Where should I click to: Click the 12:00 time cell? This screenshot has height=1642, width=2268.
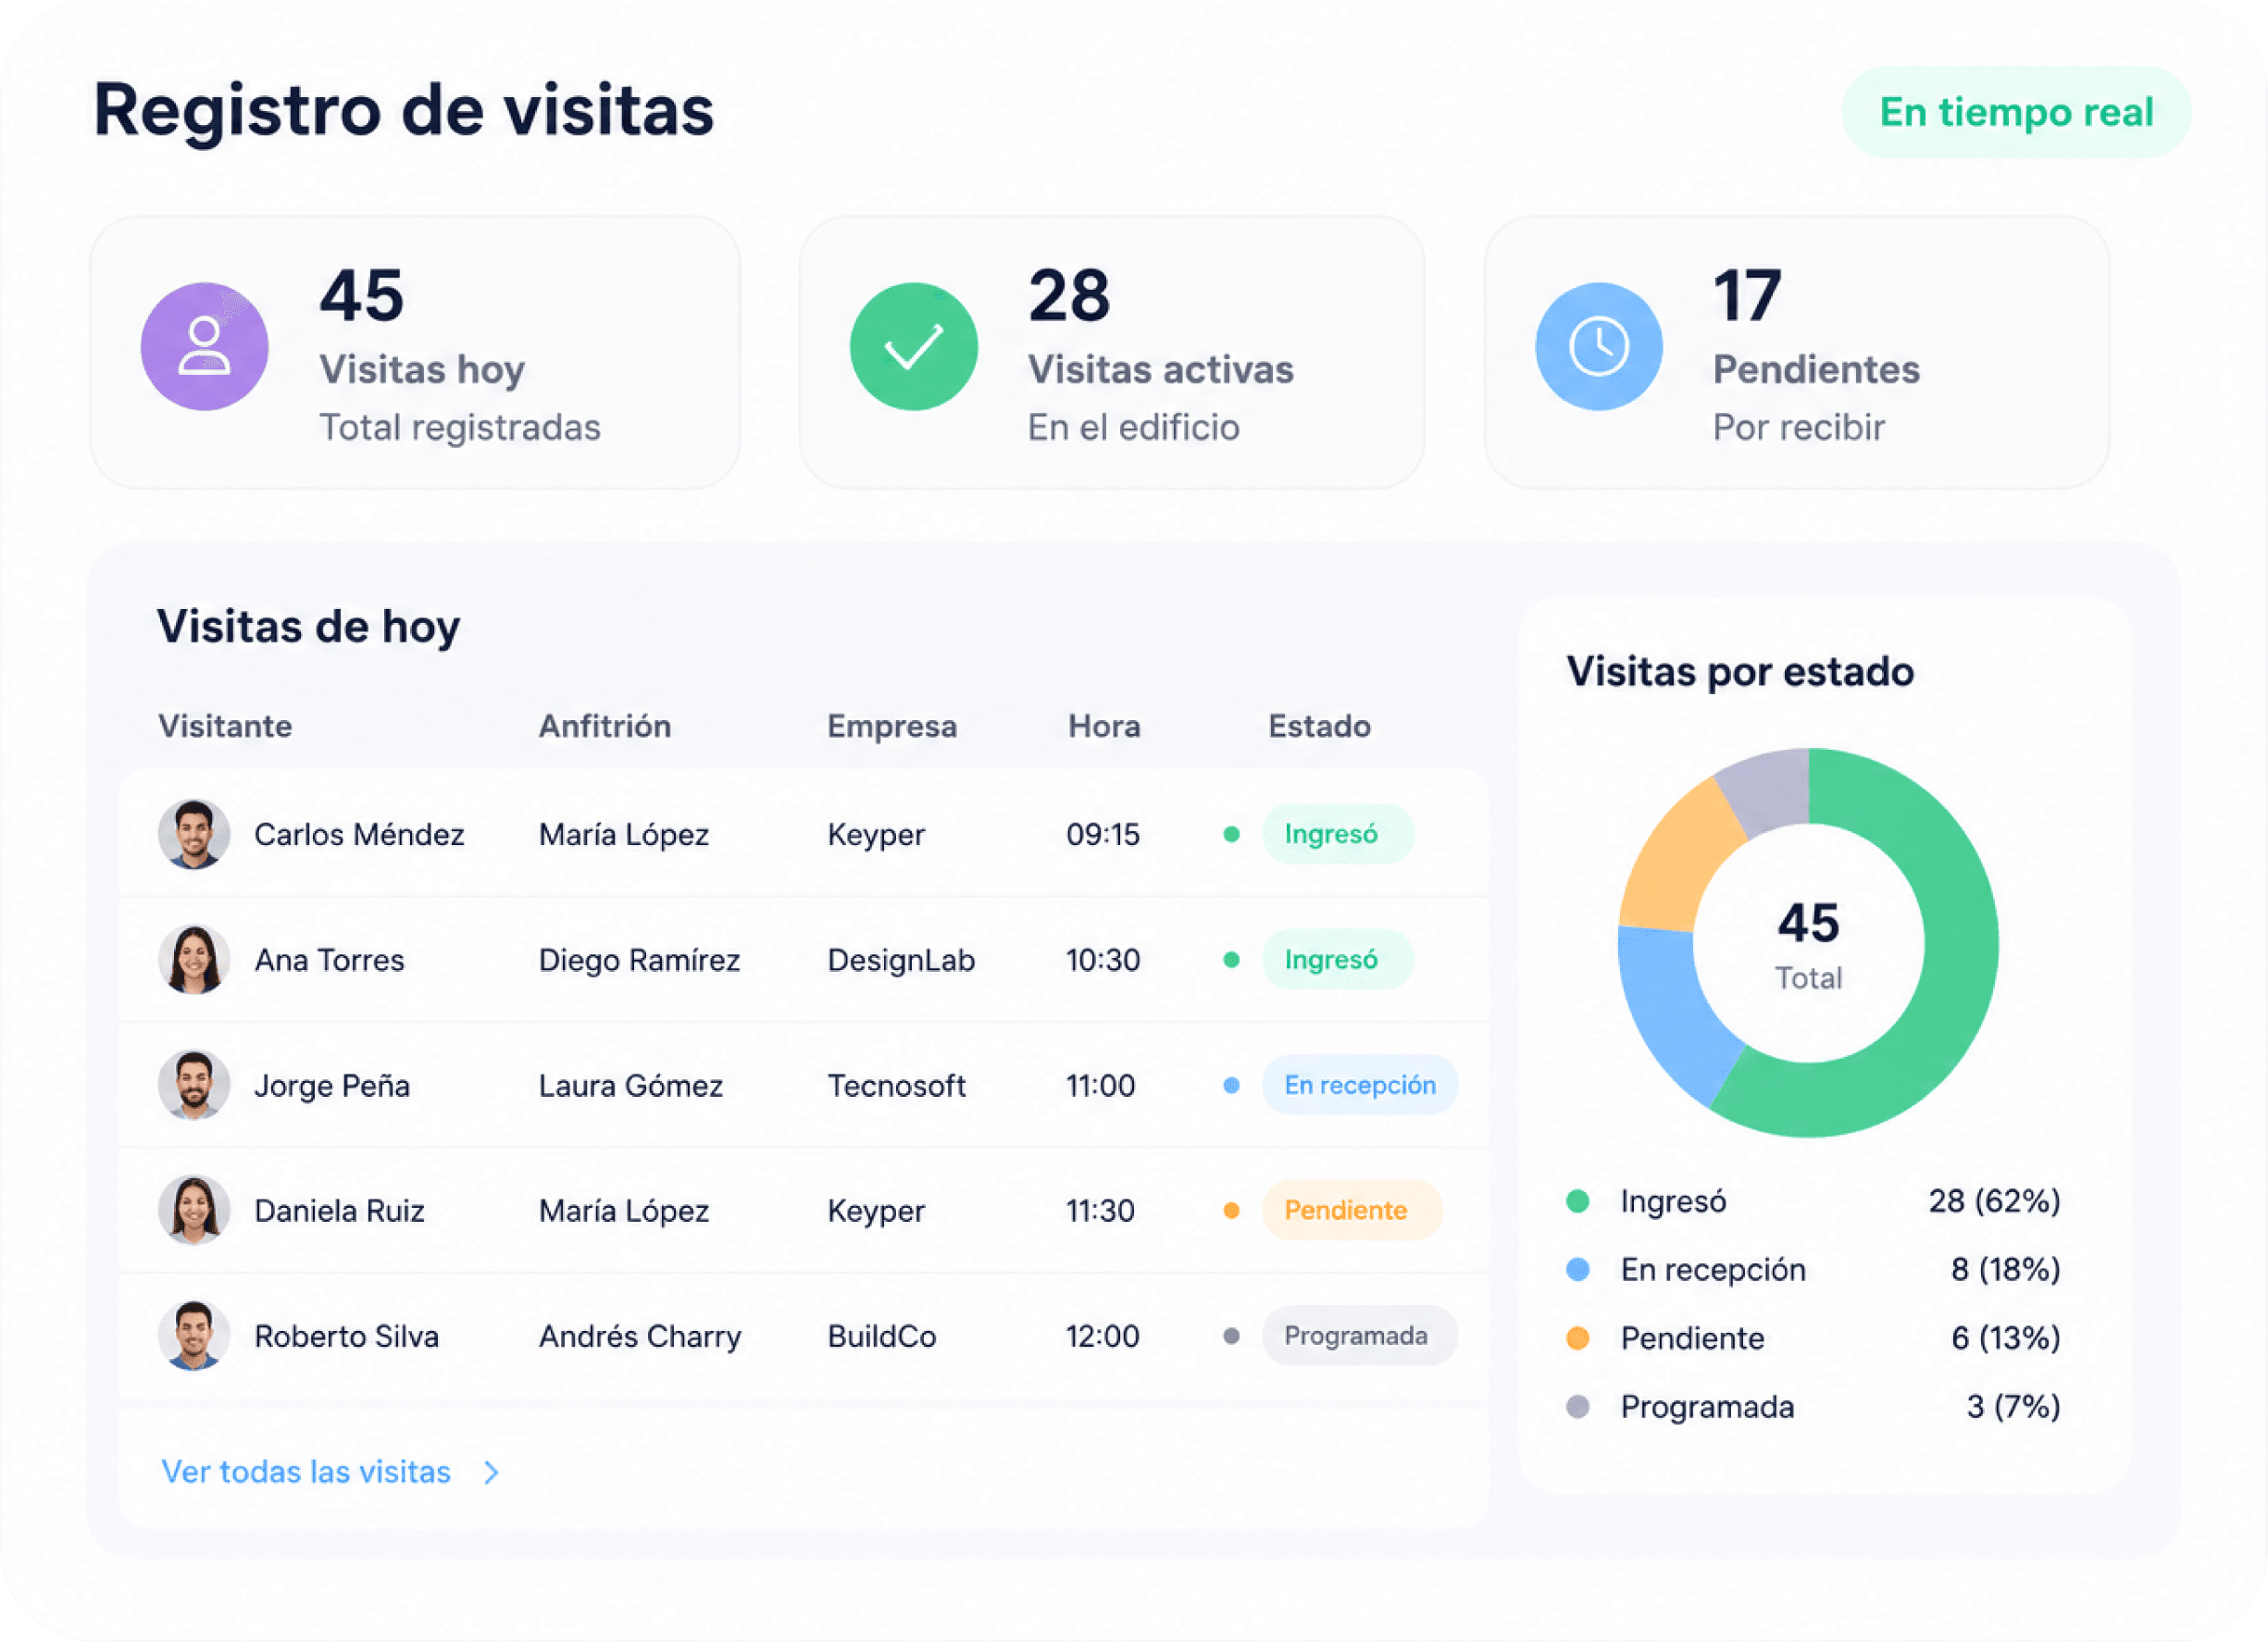coord(1102,1336)
